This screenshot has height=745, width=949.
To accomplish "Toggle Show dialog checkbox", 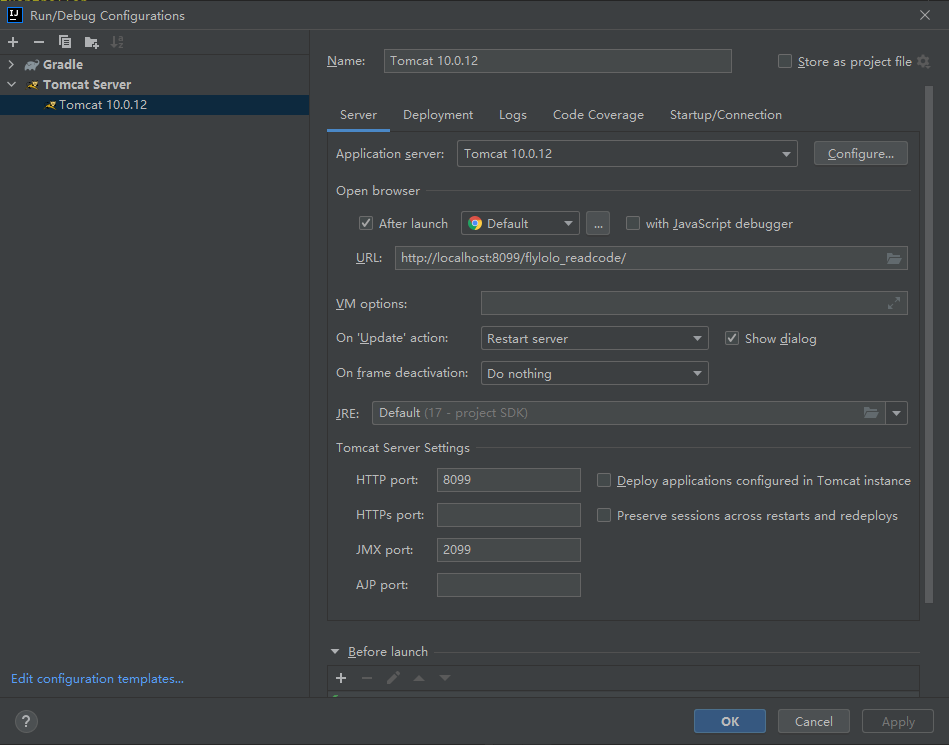I will pos(732,338).
